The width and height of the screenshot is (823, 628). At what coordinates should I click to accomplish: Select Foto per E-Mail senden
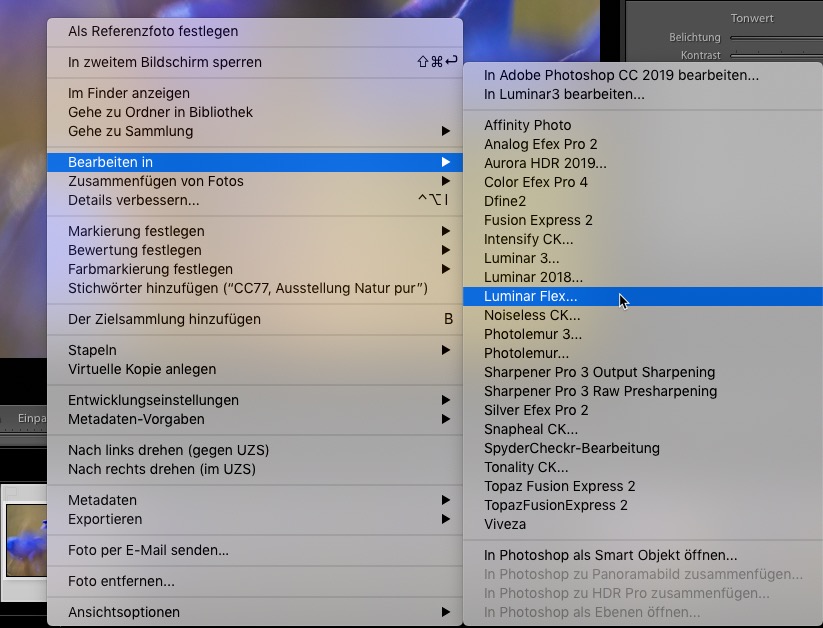[148, 550]
